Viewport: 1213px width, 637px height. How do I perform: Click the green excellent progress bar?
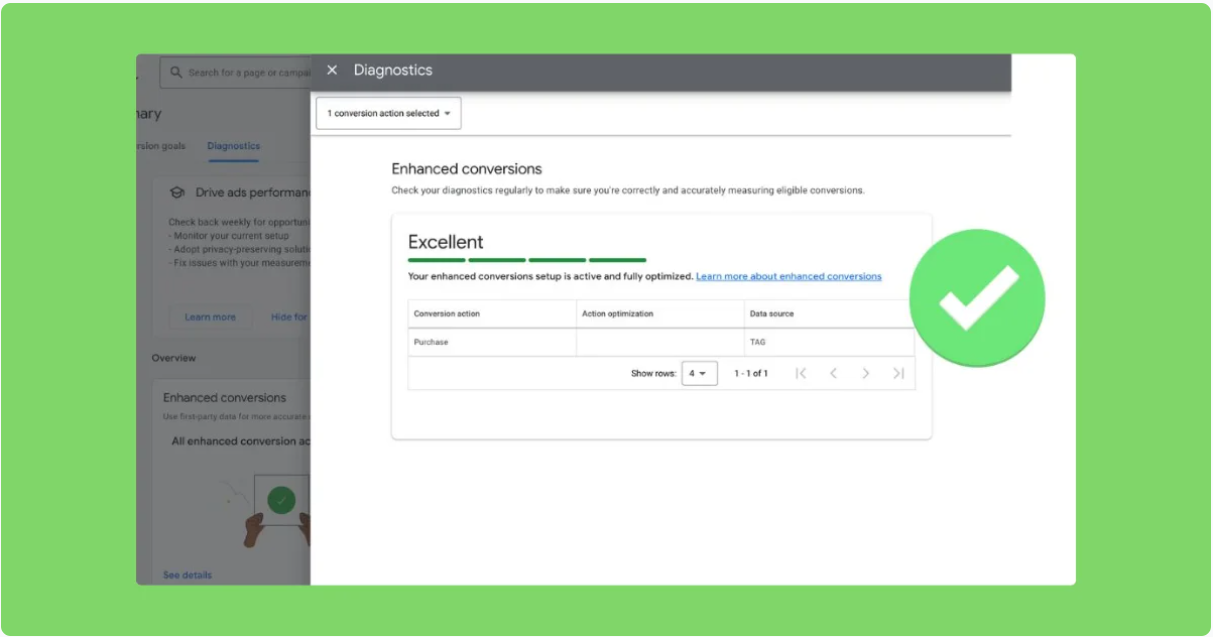[527, 260]
